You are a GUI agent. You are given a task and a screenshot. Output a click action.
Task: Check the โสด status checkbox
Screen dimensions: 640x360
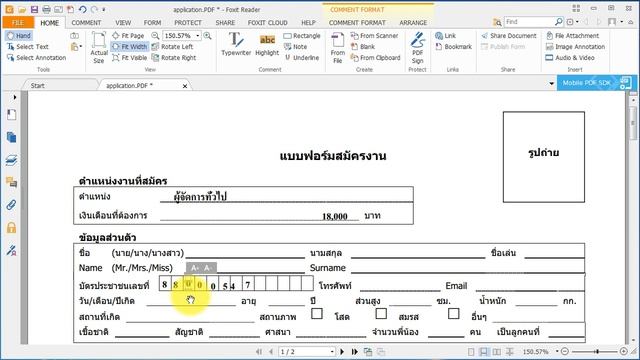[x=317, y=313]
